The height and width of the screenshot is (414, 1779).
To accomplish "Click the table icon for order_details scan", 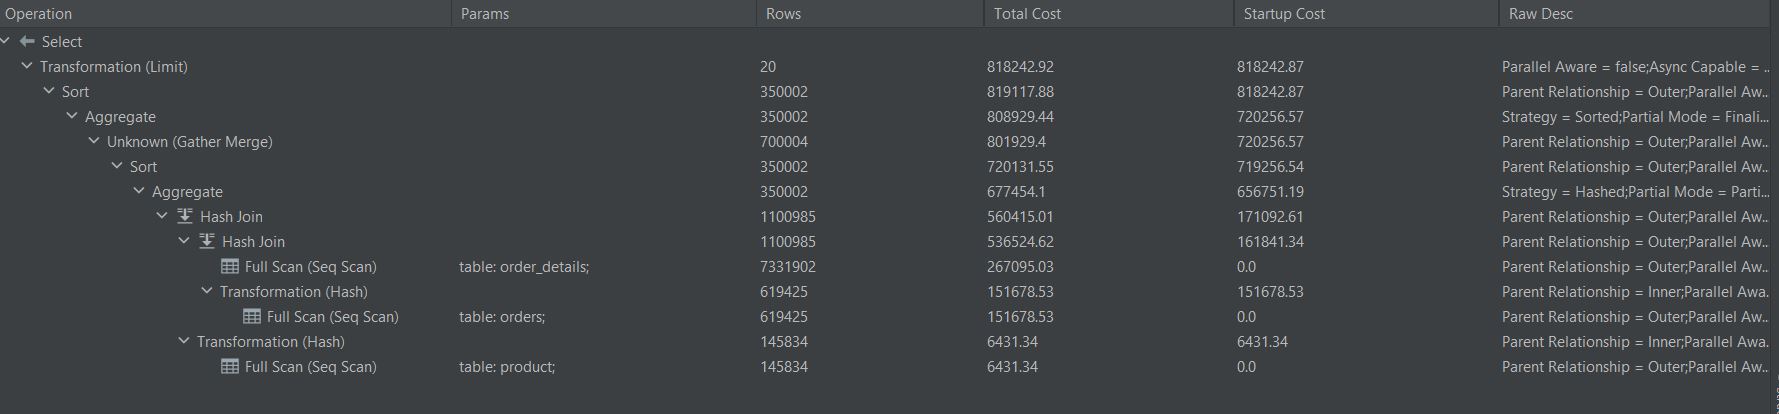I will 230,267.
